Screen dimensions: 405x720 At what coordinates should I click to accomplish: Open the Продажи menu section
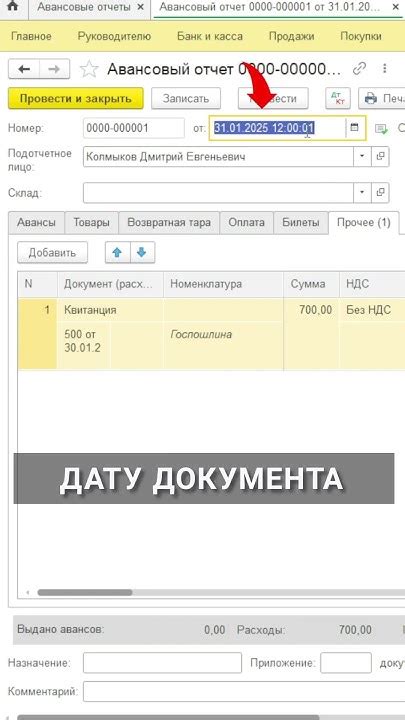point(291,37)
